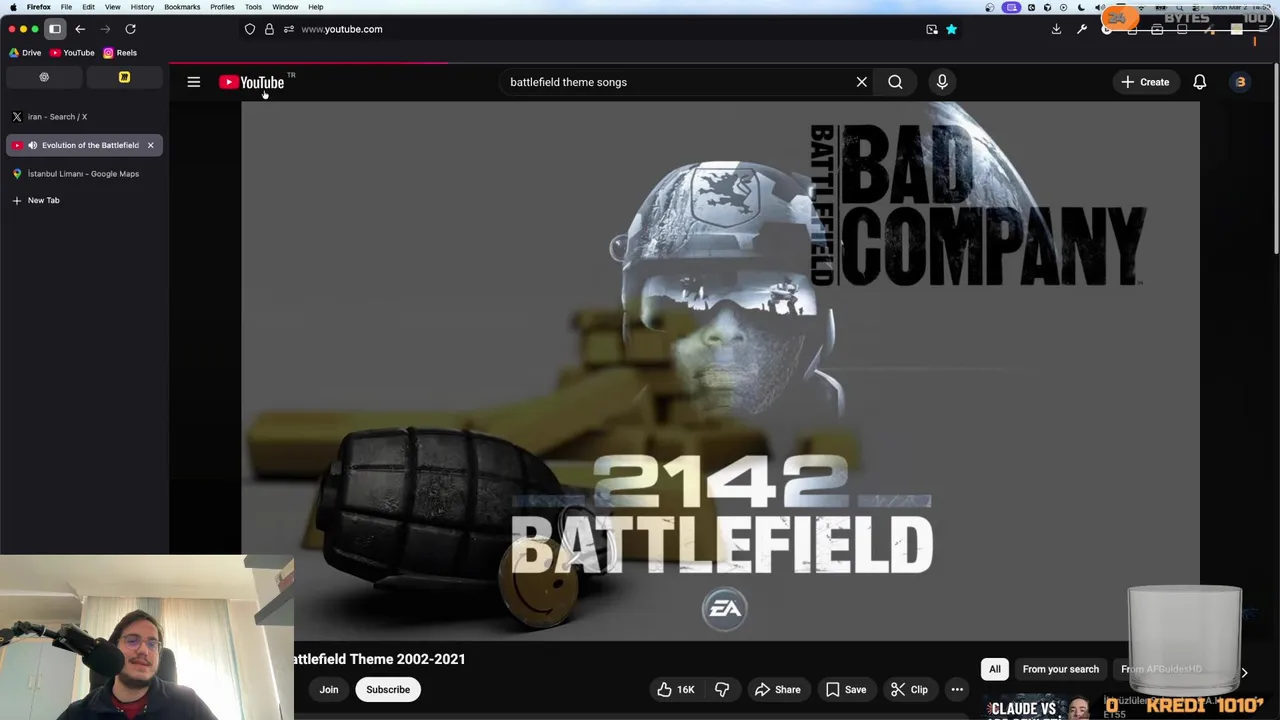This screenshot has height=720, width=1280.
Task: Run search with magnifier button
Action: (895, 82)
